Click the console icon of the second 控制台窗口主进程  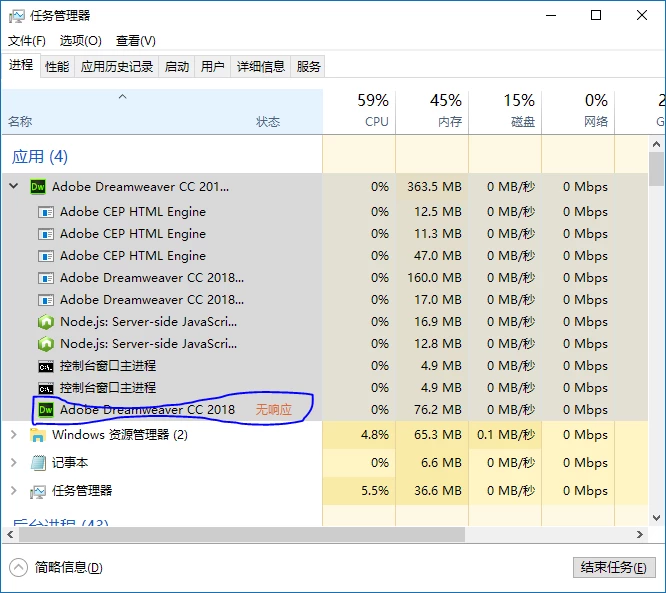coord(45,389)
